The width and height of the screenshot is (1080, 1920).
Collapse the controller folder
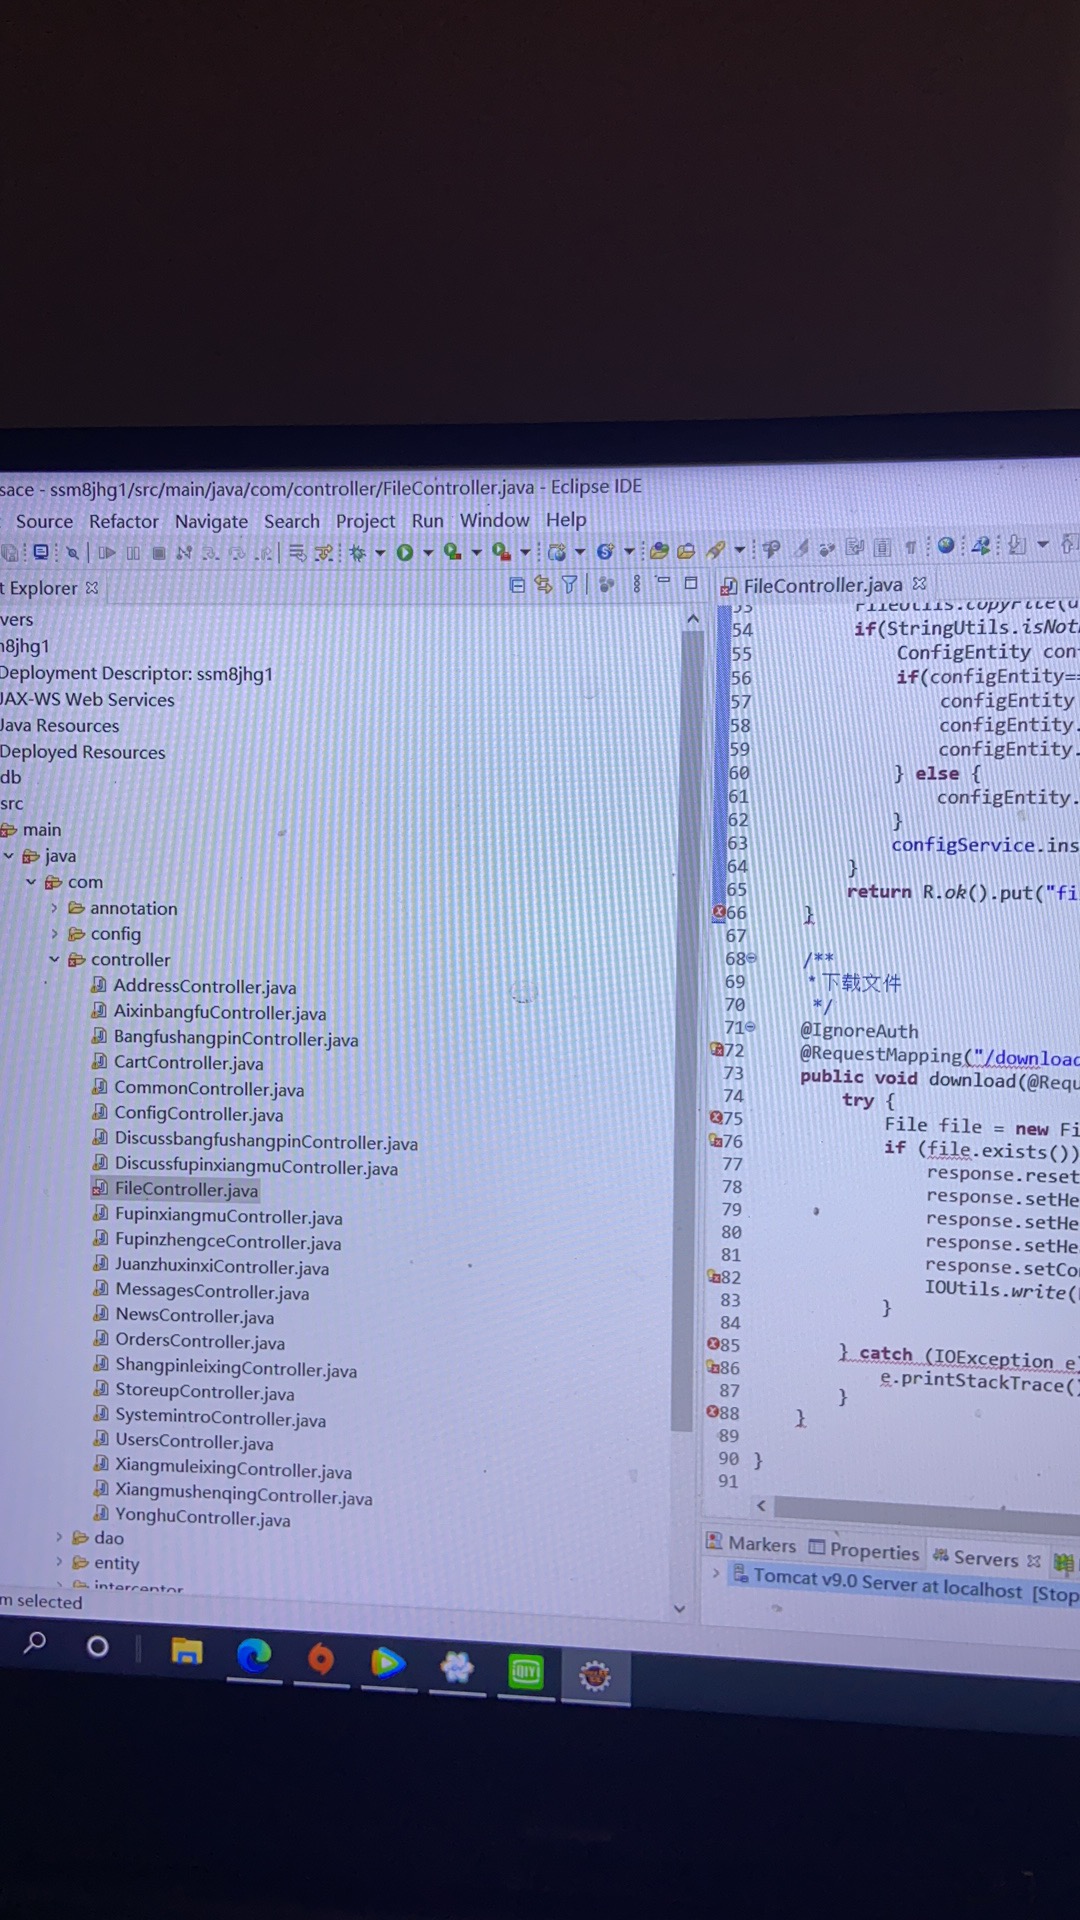coord(54,959)
